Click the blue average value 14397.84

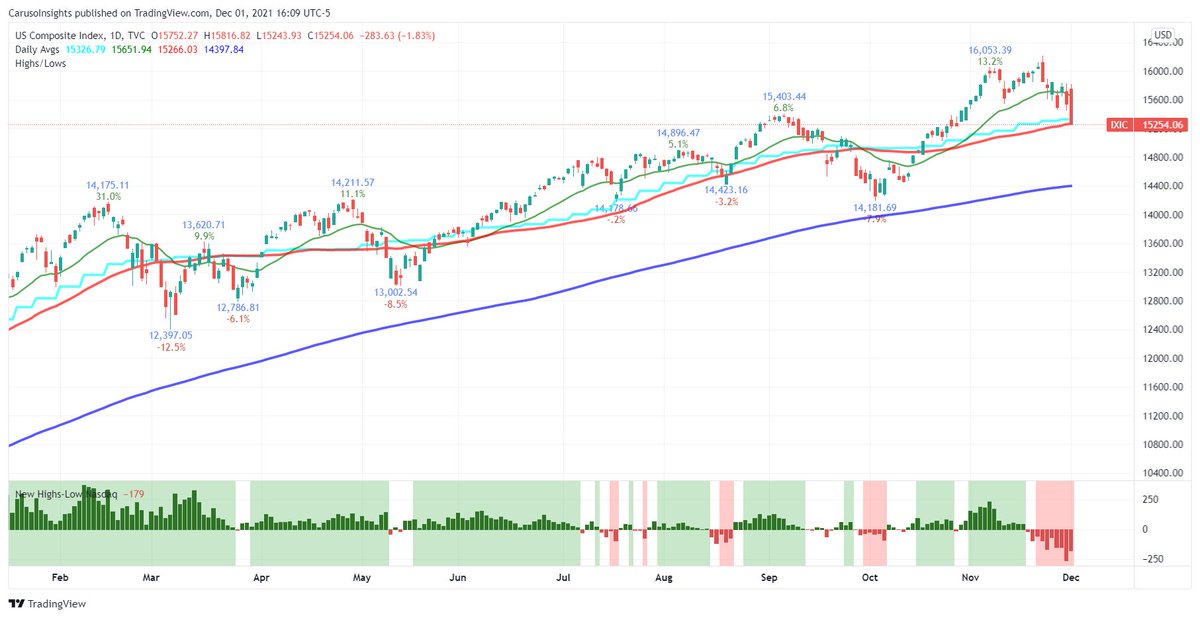[225, 49]
